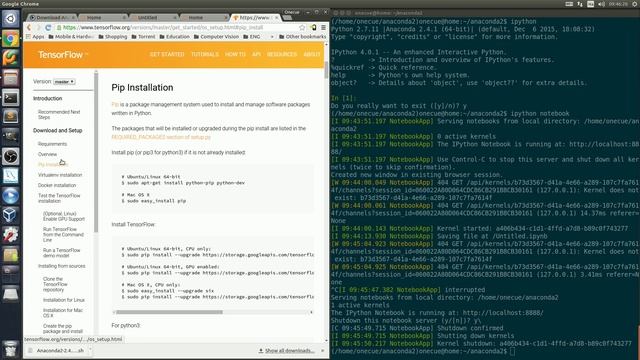Show hidden bookmarks via overflow chevron
640x360 pixels.
272,37
